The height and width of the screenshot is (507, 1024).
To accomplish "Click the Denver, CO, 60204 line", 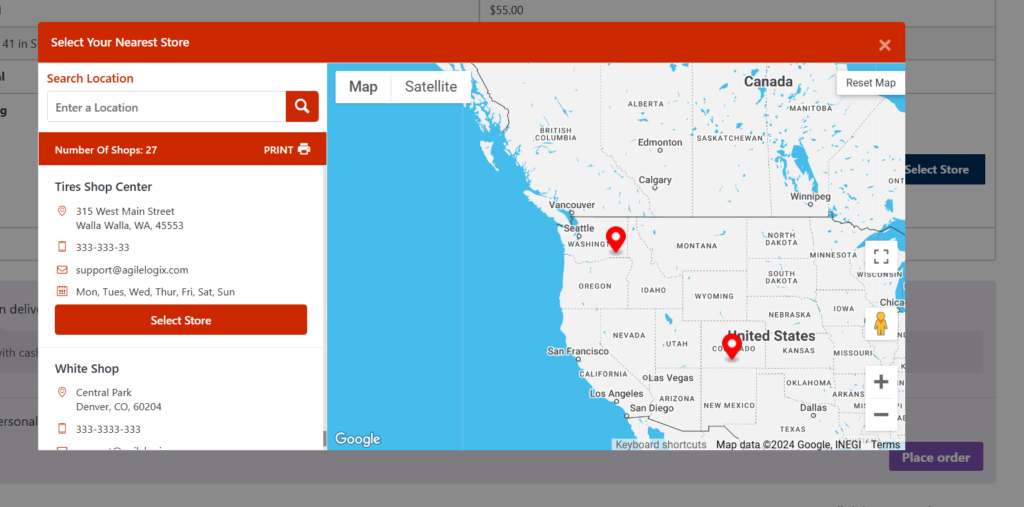I will [x=119, y=407].
